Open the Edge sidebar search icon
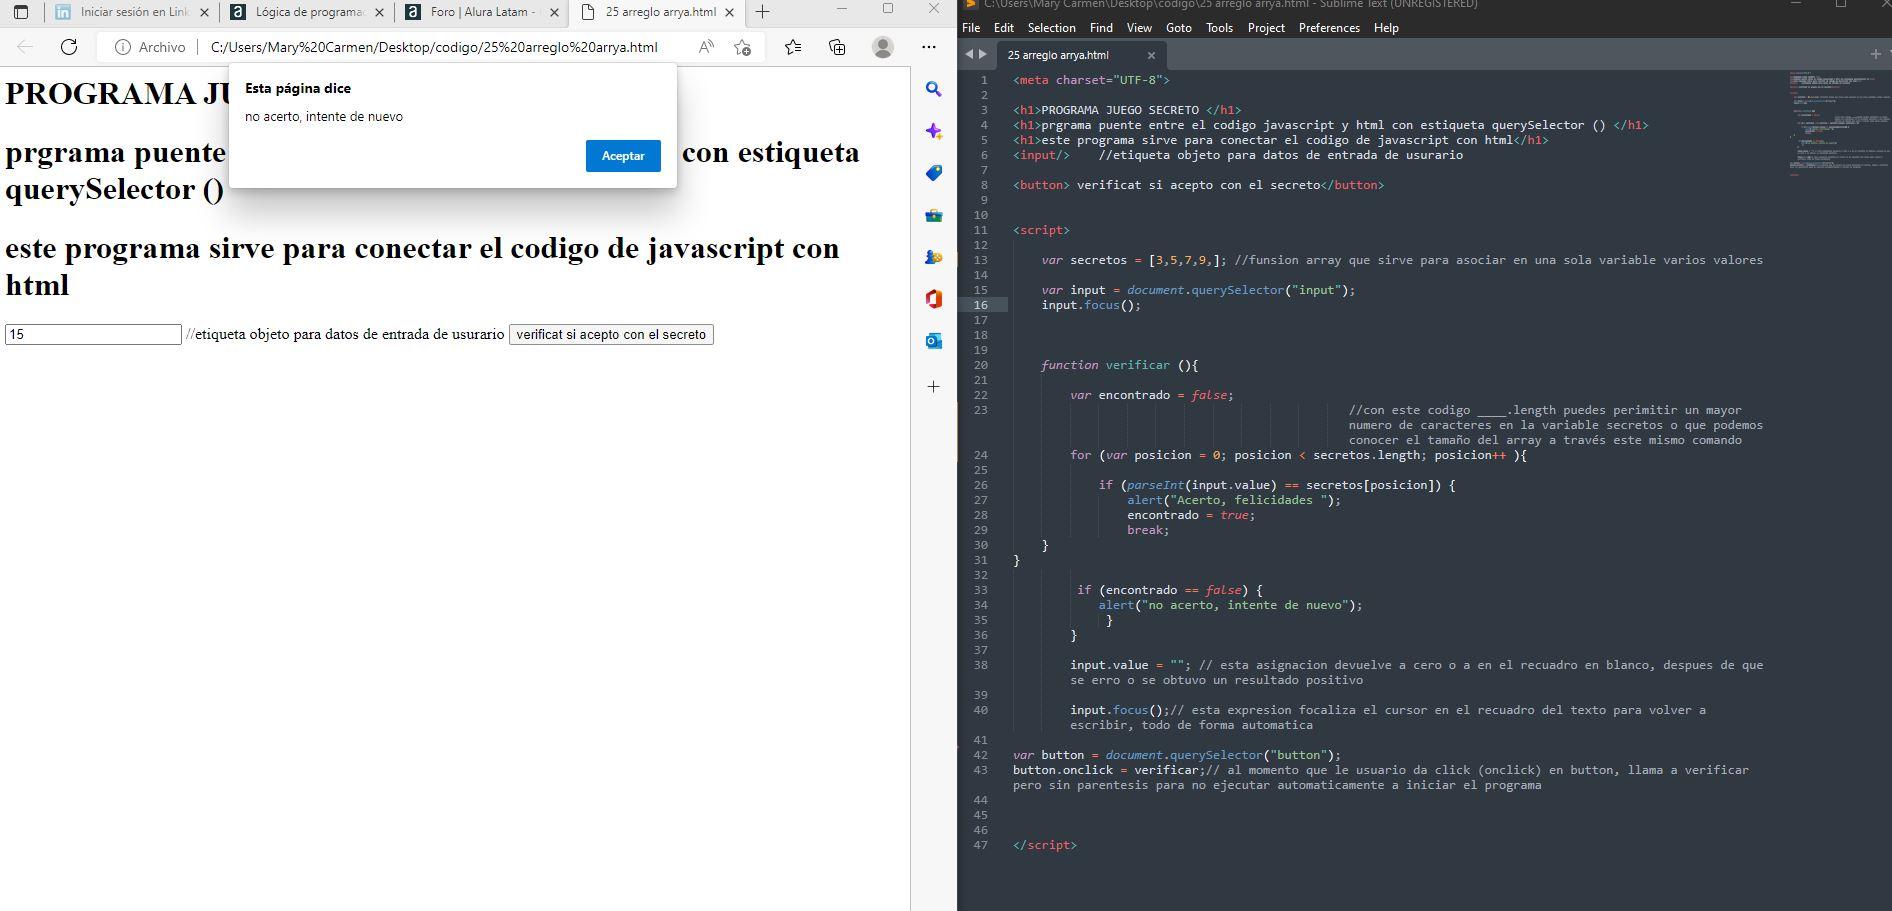 click(934, 89)
